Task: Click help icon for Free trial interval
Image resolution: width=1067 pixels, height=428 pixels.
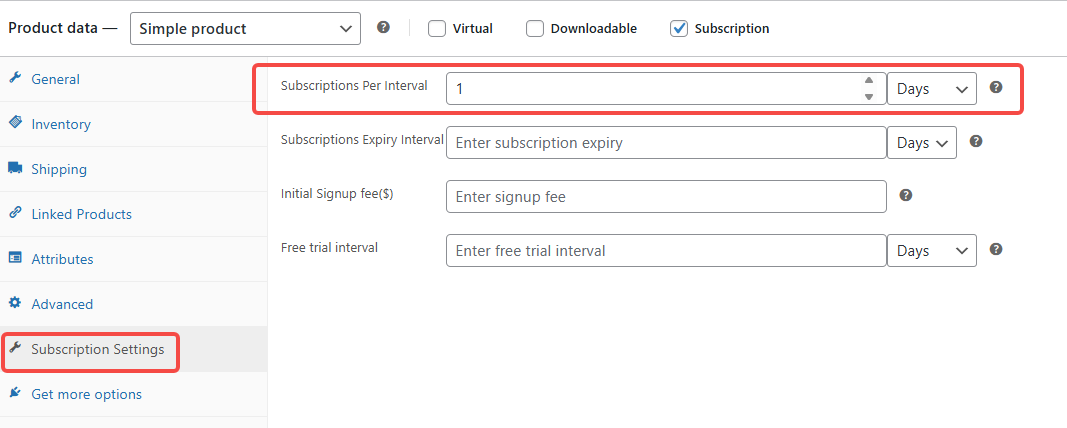Action: coord(996,250)
